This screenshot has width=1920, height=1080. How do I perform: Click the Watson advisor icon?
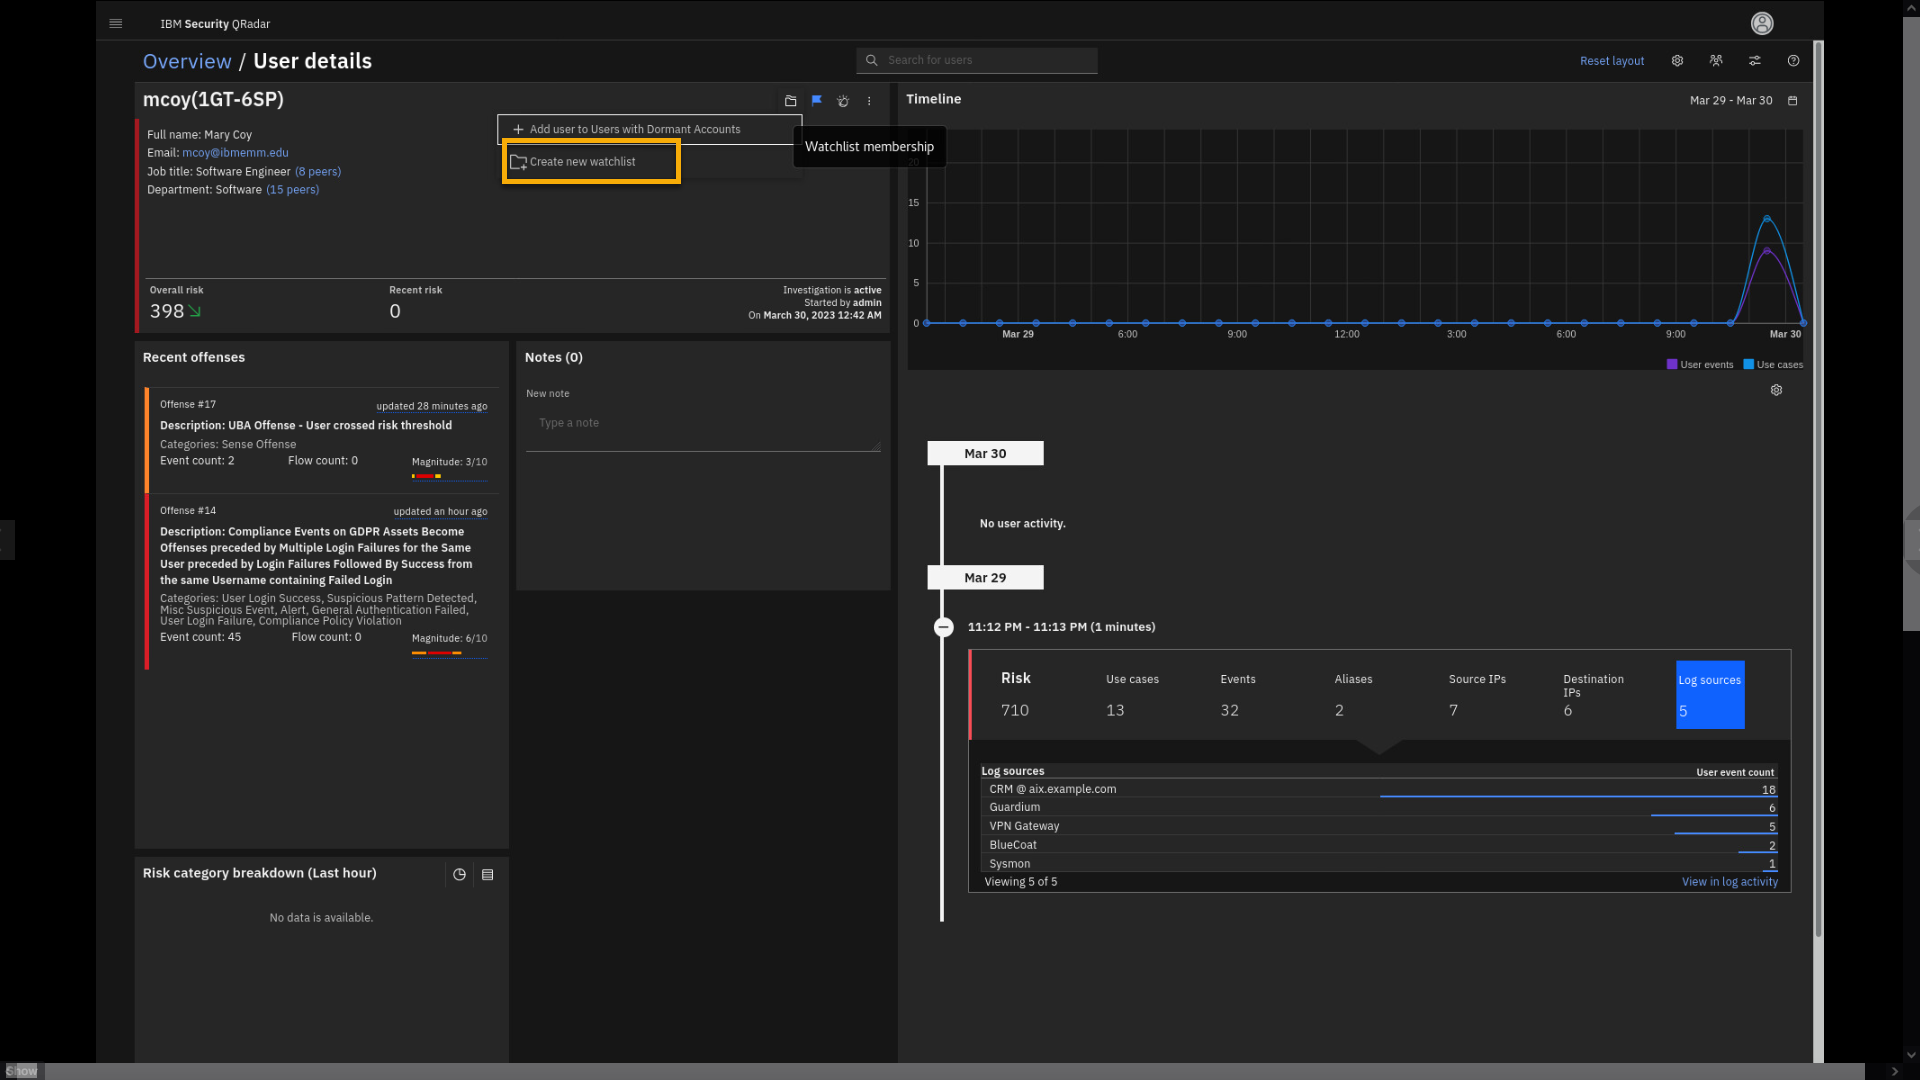[843, 100]
